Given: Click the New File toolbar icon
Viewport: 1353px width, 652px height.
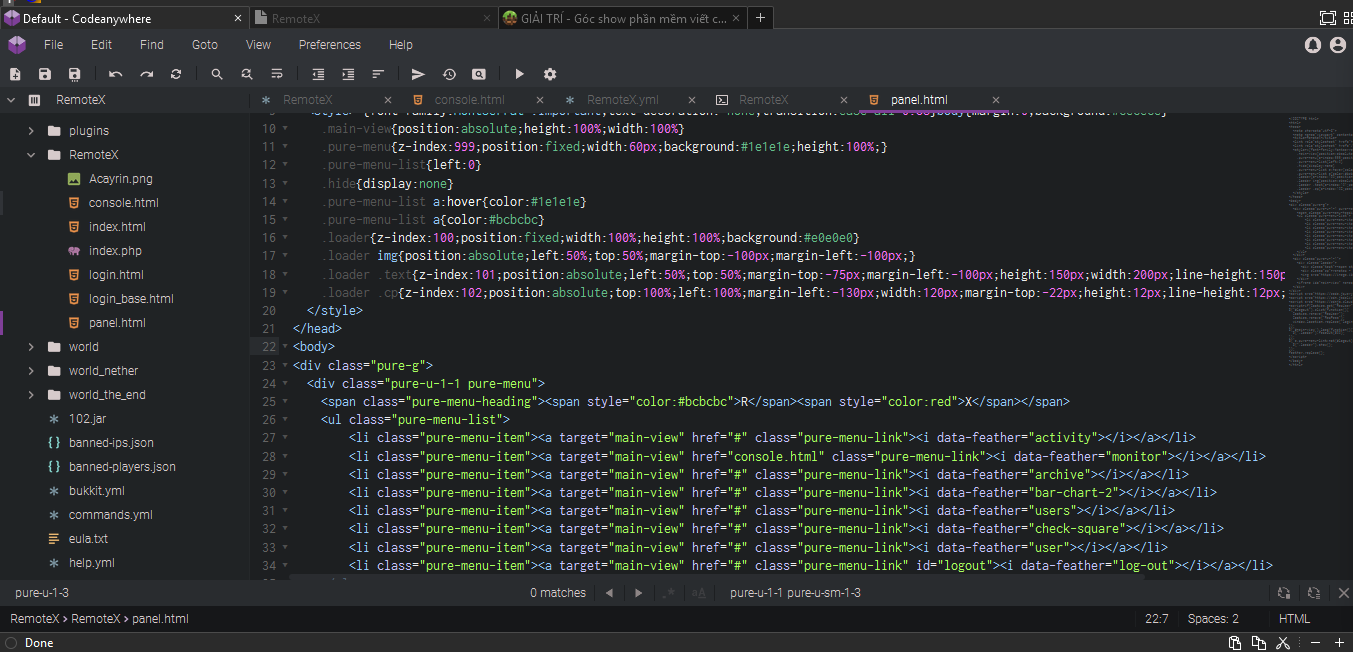Looking at the screenshot, I should pyautogui.click(x=15, y=74).
